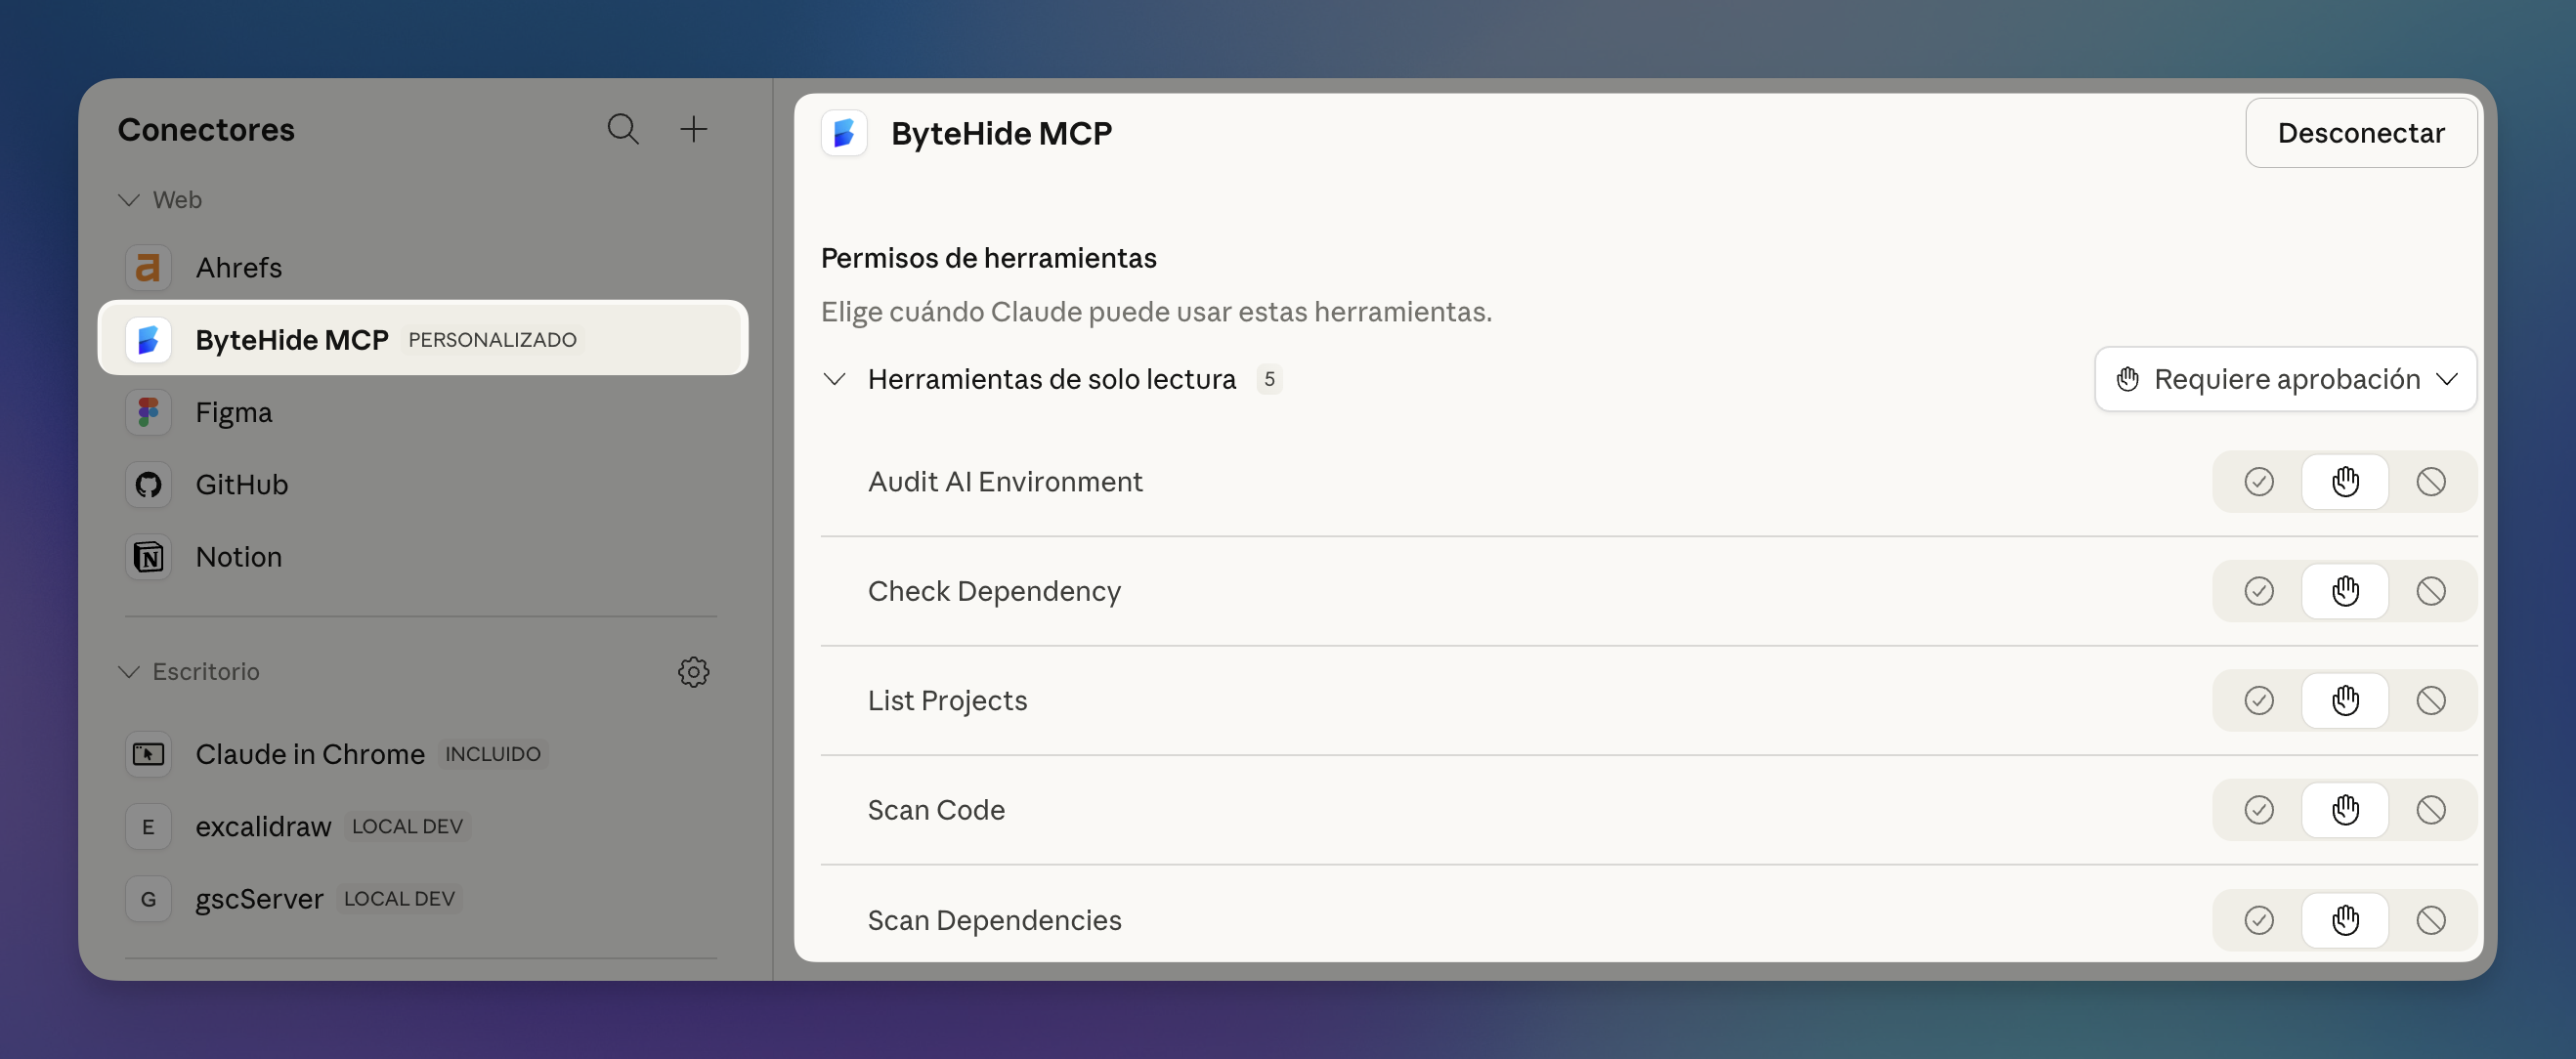Select the excalidraw connector

[x=263, y=827]
